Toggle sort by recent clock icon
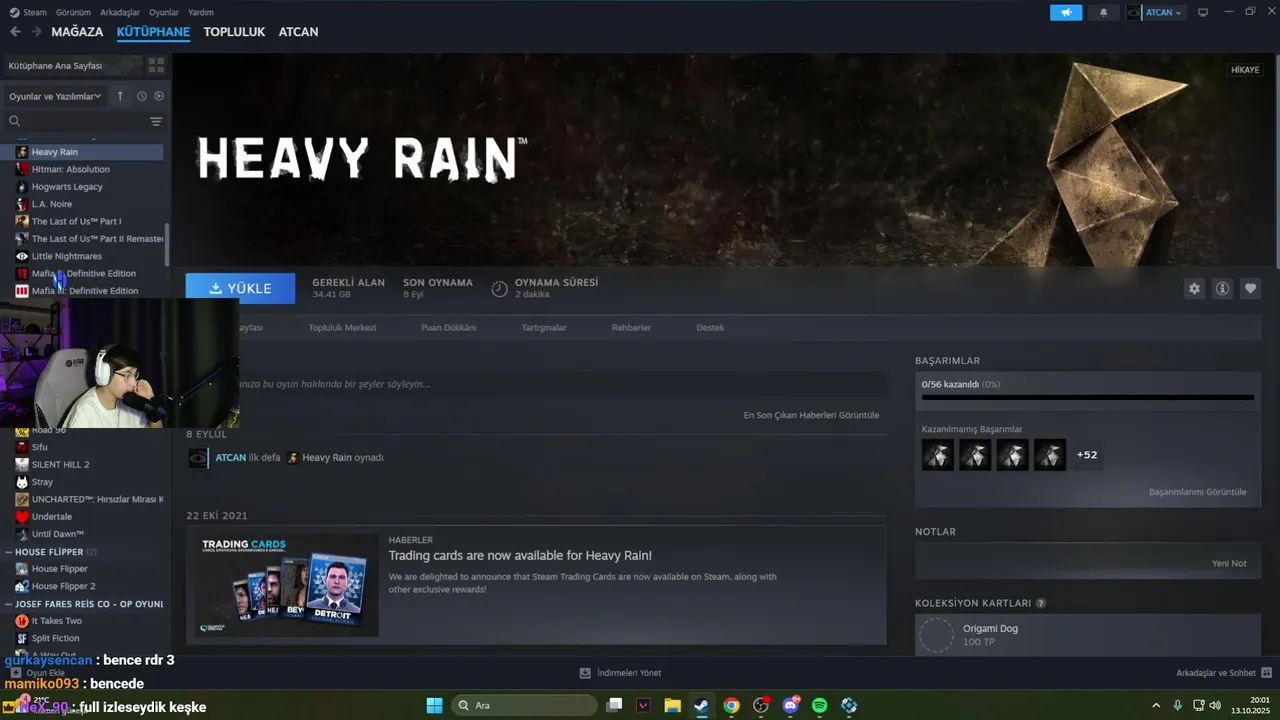 click(x=142, y=96)
